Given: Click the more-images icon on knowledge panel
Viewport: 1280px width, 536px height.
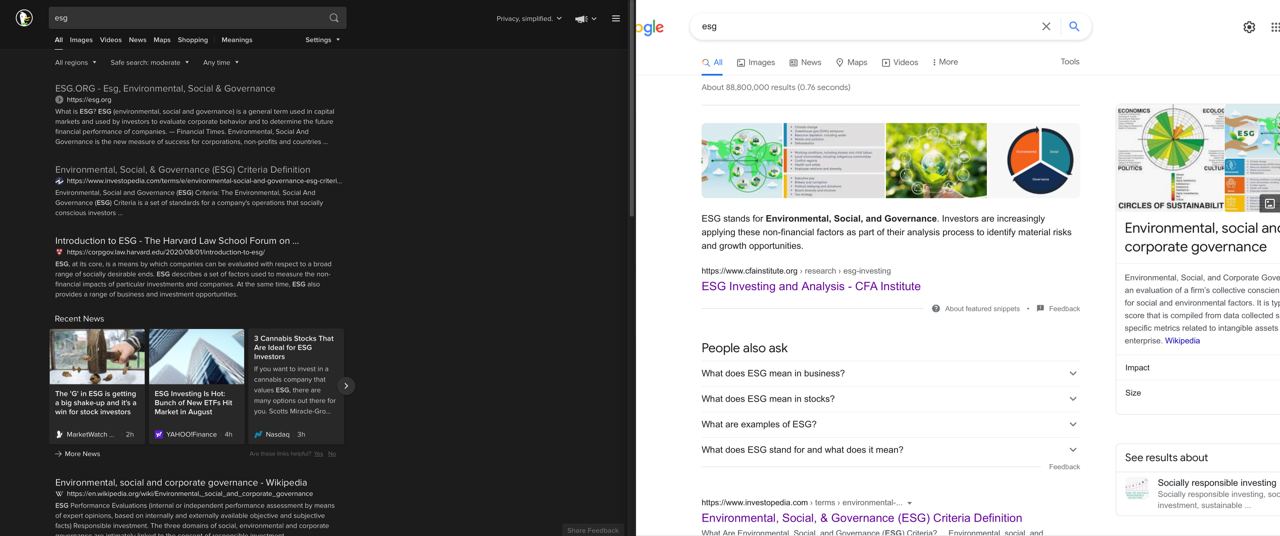Looking at the screenshot, I should tap(1270, 203).
